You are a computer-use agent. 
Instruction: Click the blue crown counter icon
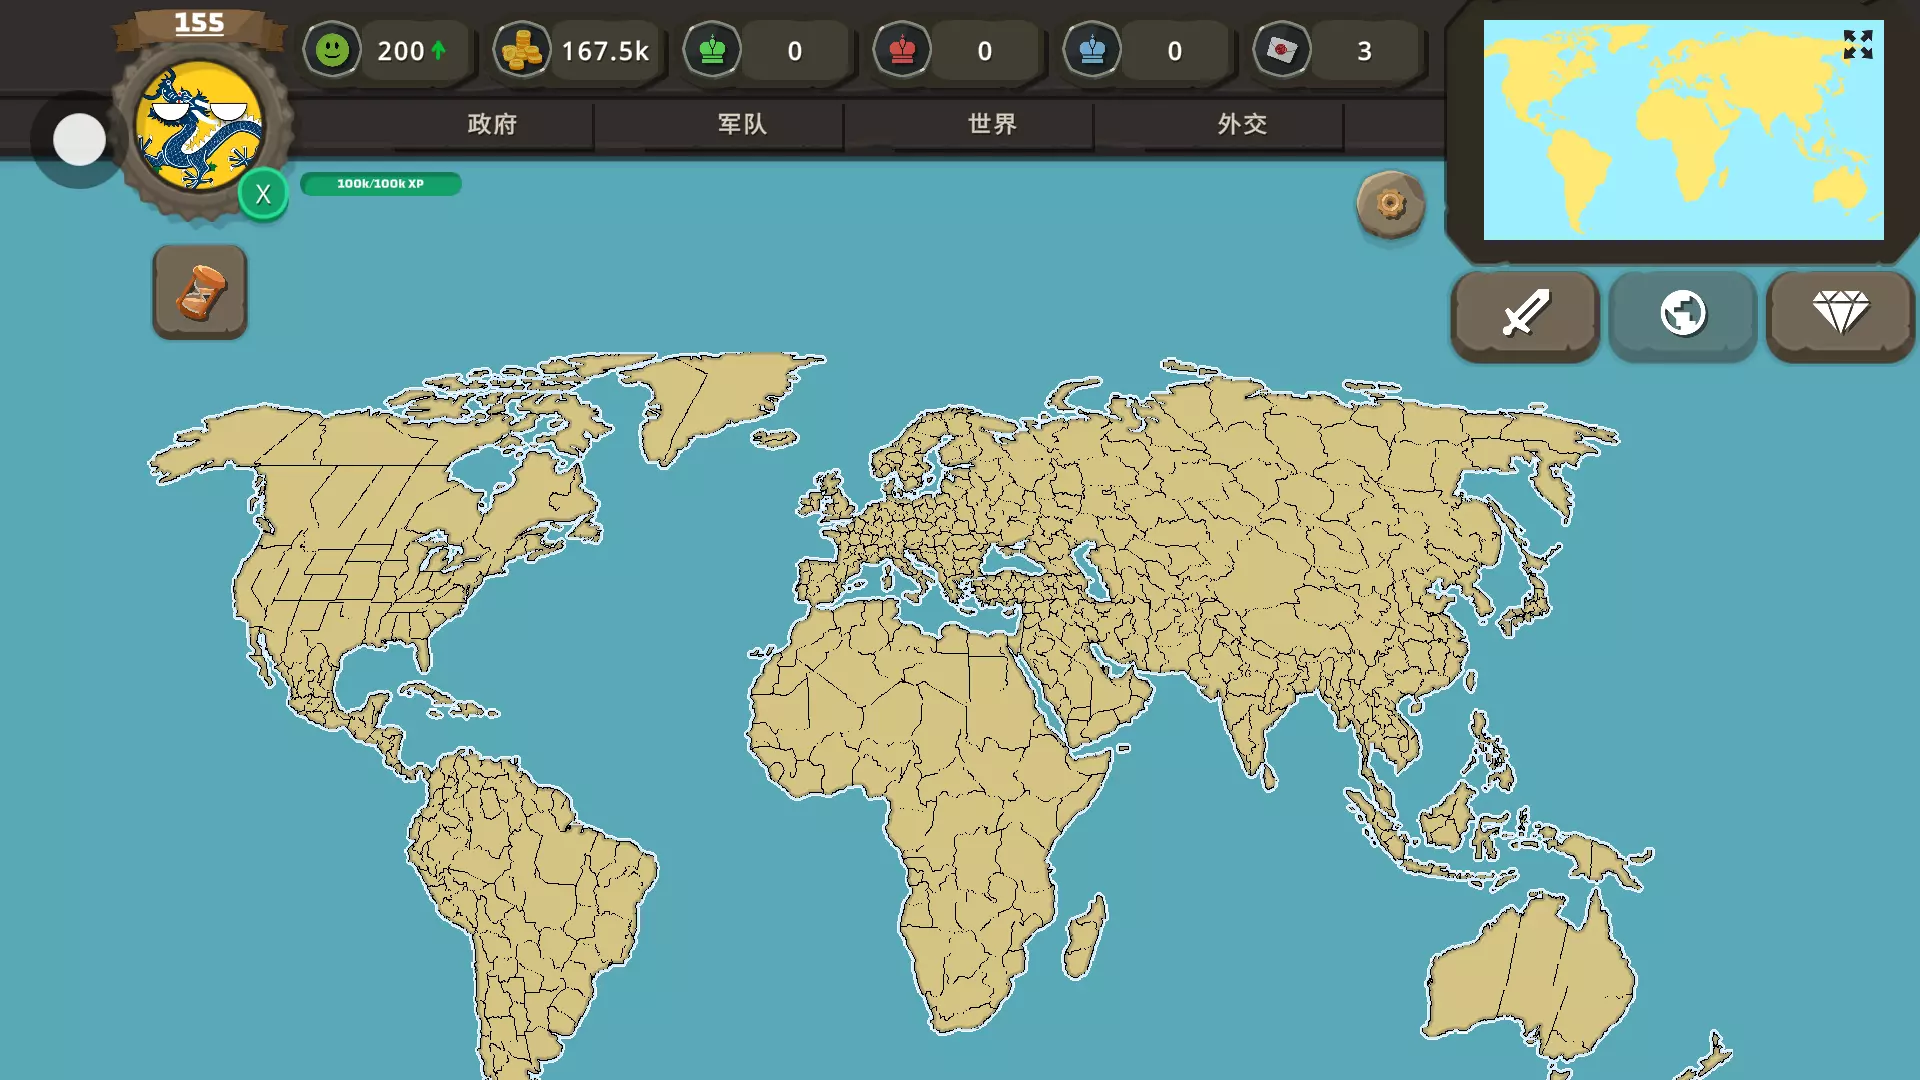coord(1092,50)
